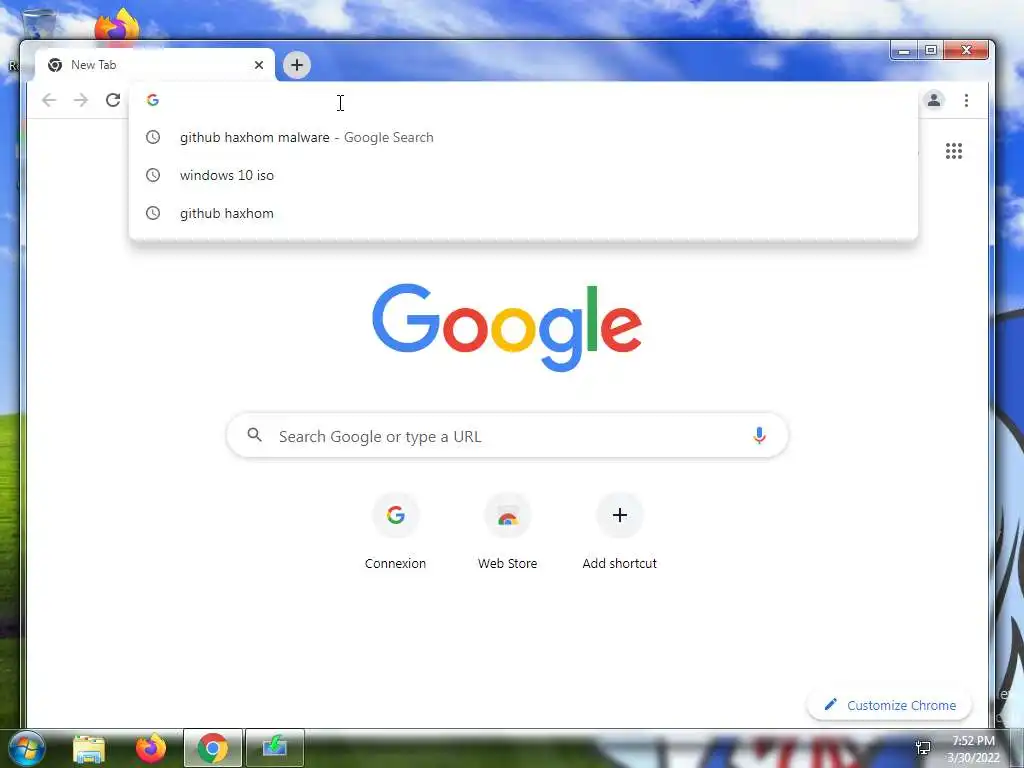The image size is (1024, 768).
Task: Open the Connexion shortcut
Action: [x=395, y=533]
